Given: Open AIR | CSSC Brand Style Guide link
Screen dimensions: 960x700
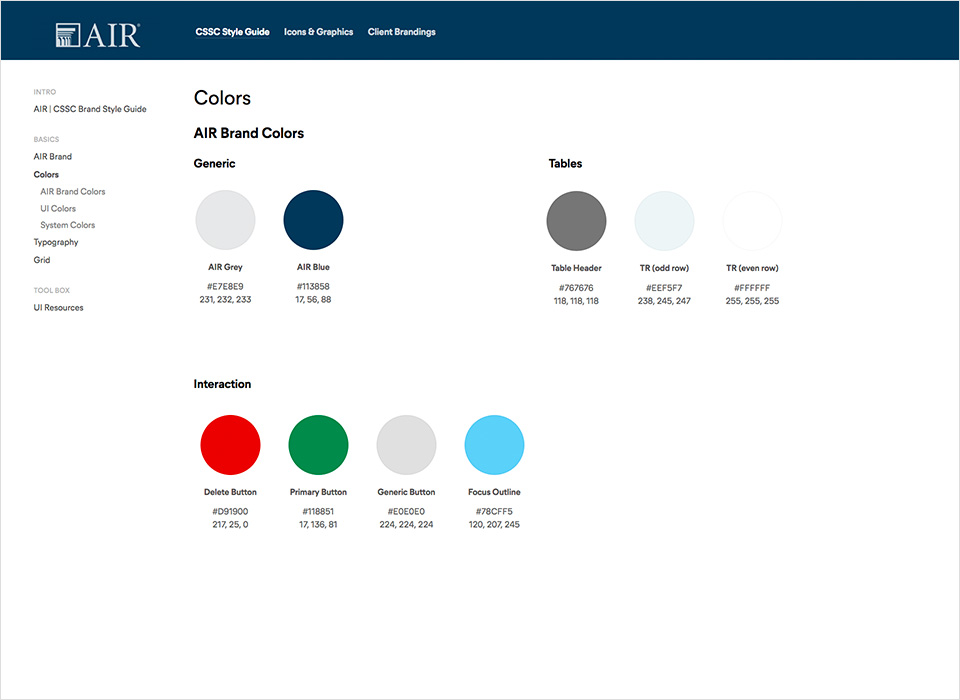Looking at the screenshot, I should click(90, 109).
